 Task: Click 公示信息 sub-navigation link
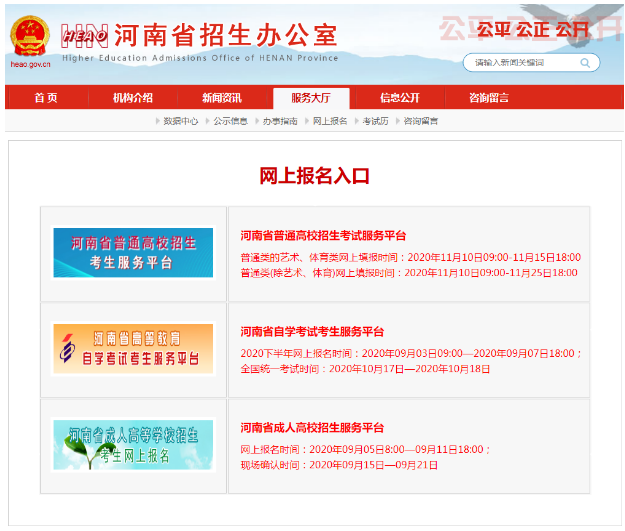230,121
